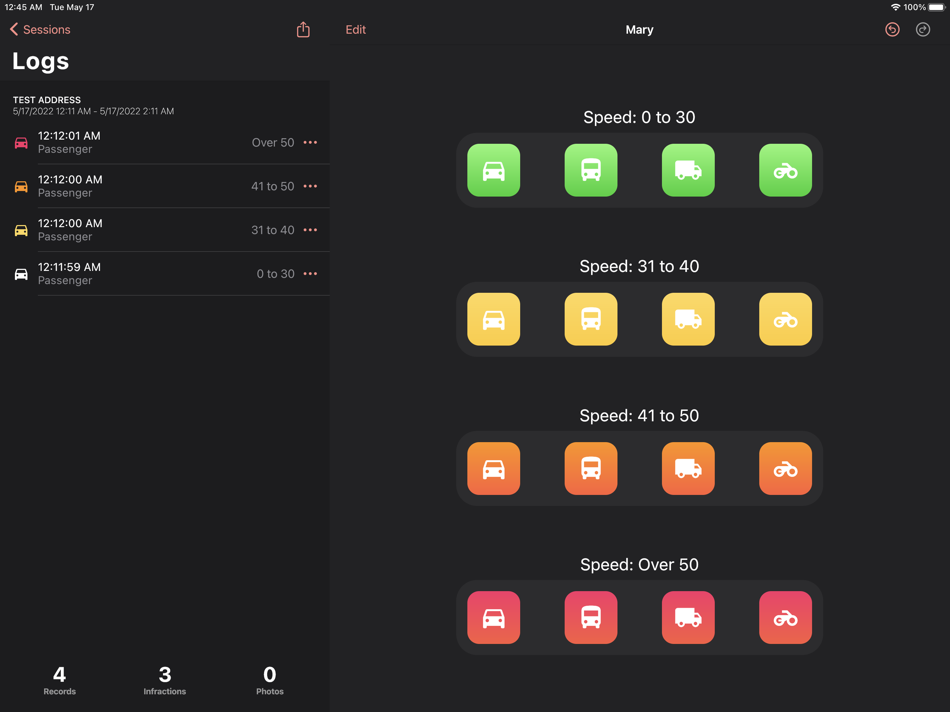Tap the share icon above Logs
Viewport: 950px width, 712px height.
tap(303, 29)
